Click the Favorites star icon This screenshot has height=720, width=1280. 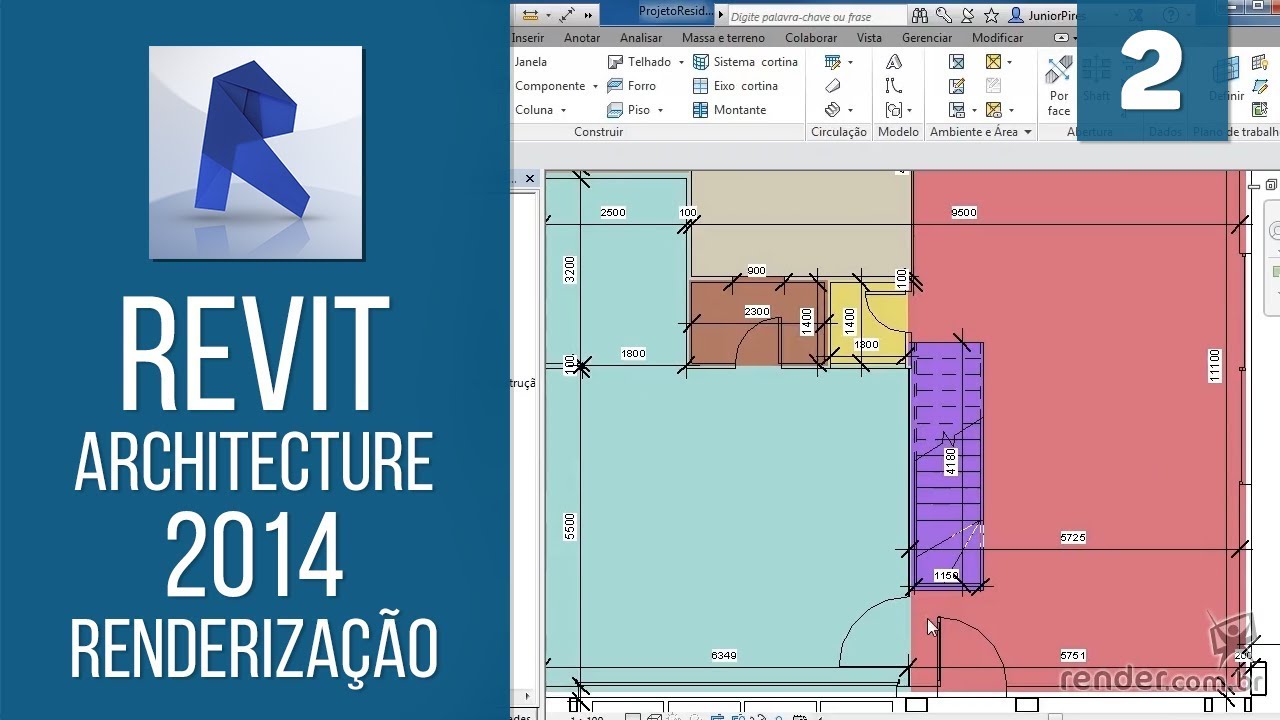pyautogui.click(x=991, y=15)
